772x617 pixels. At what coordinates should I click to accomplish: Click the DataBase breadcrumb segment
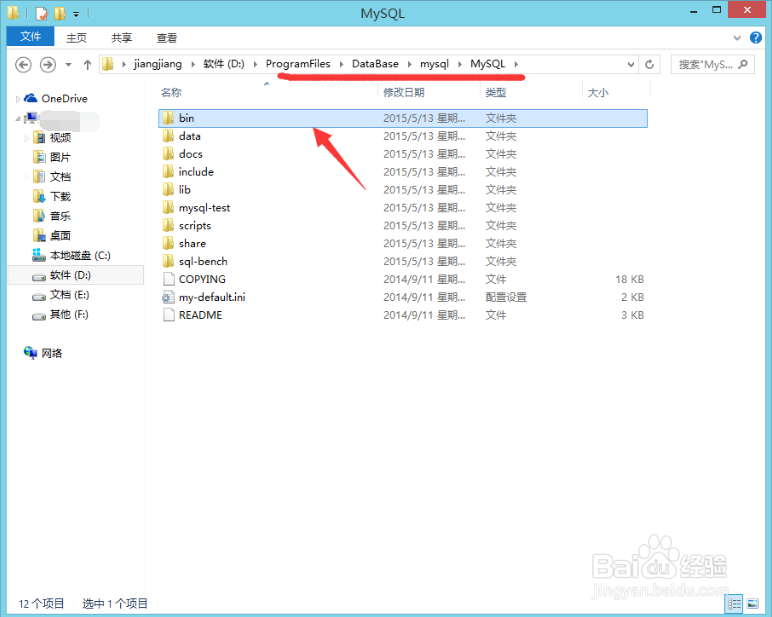[375, 64]
